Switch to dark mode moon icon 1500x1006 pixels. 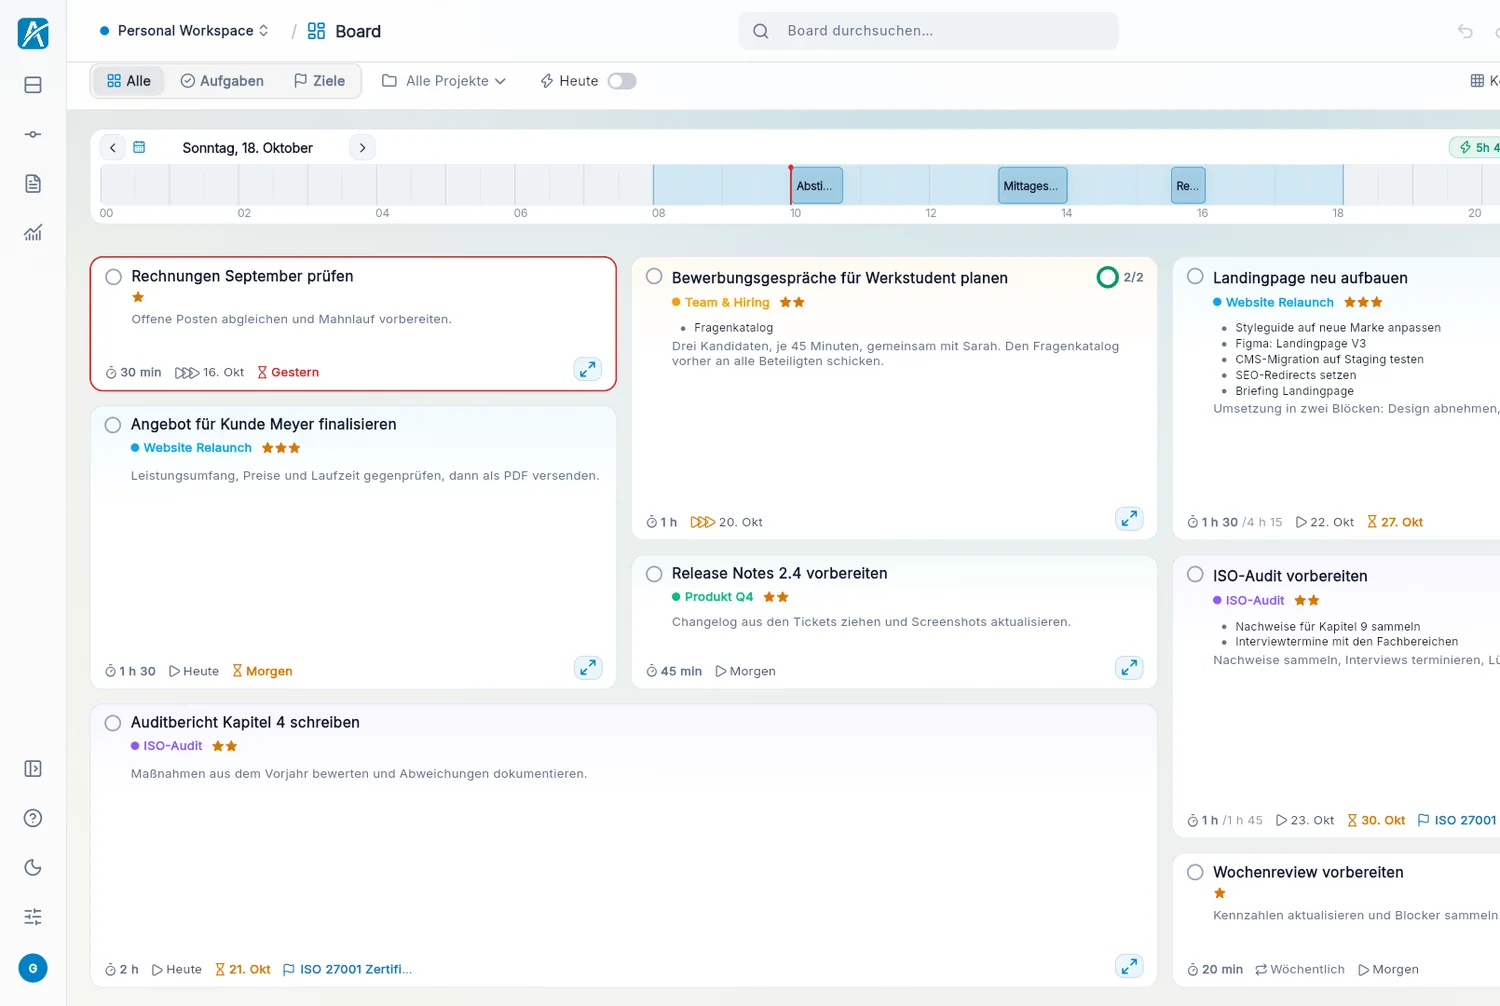[33, 867]
